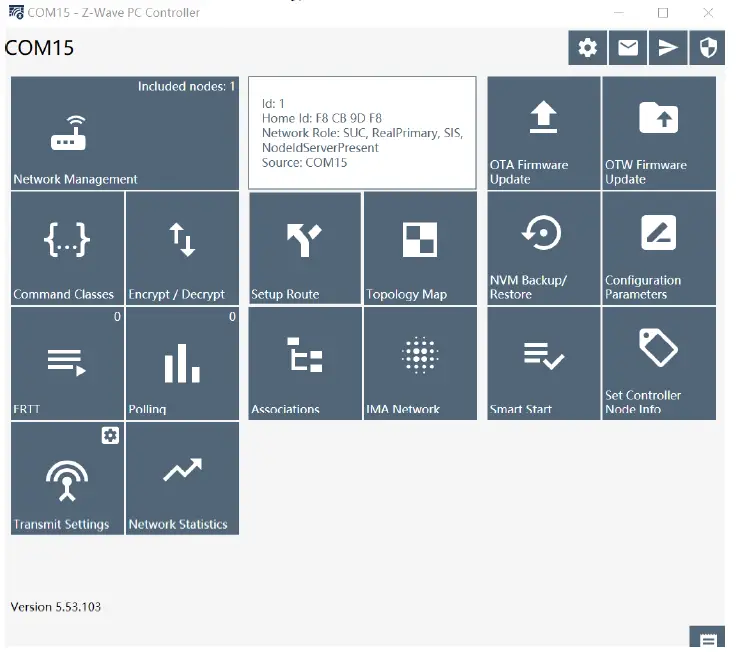Open the Smart Start tile
Screen dimensions: 736x659
(544, 363)
